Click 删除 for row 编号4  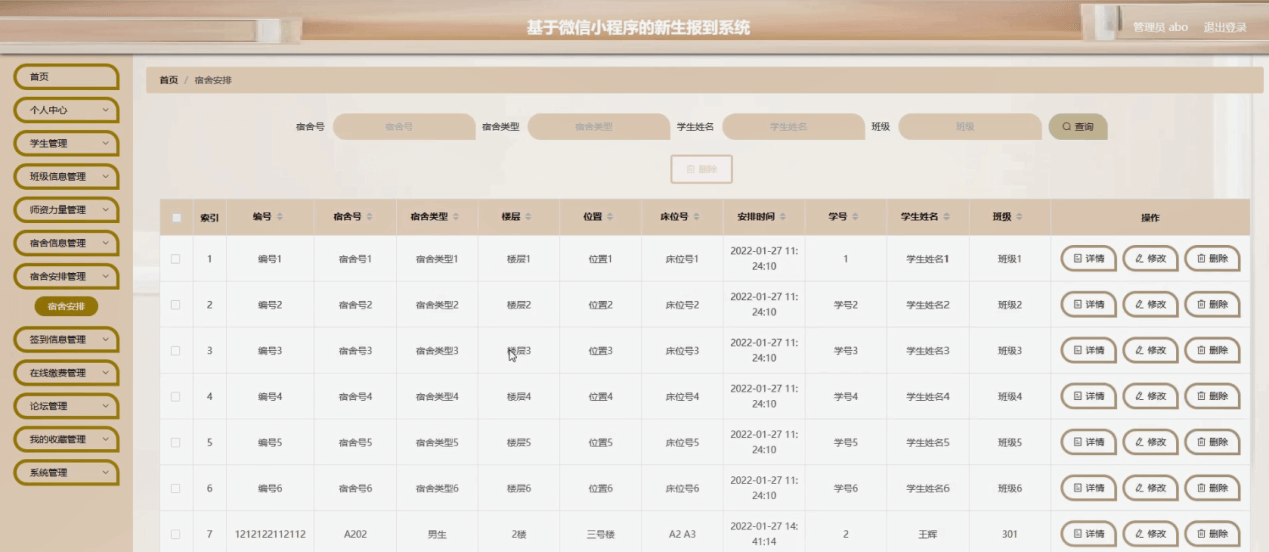click(1212, 396)
